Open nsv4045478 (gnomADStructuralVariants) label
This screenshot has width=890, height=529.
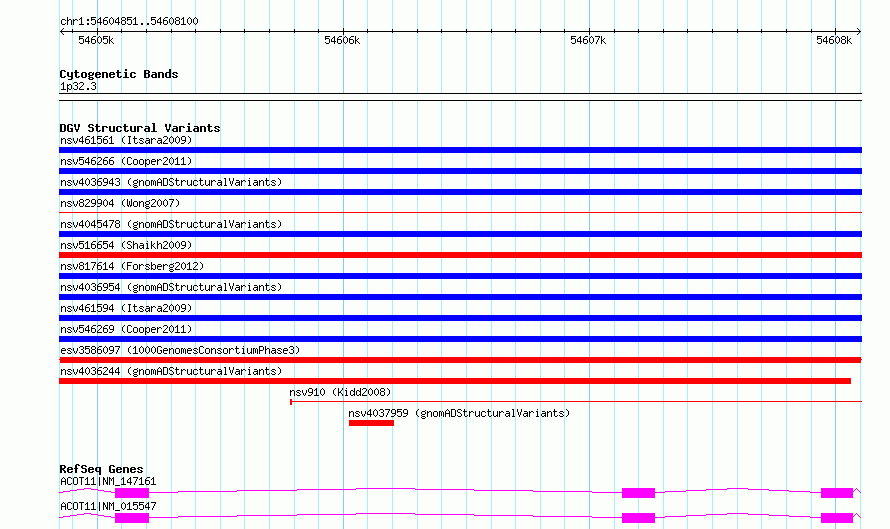pyautogui.click(x=171, y=224)
